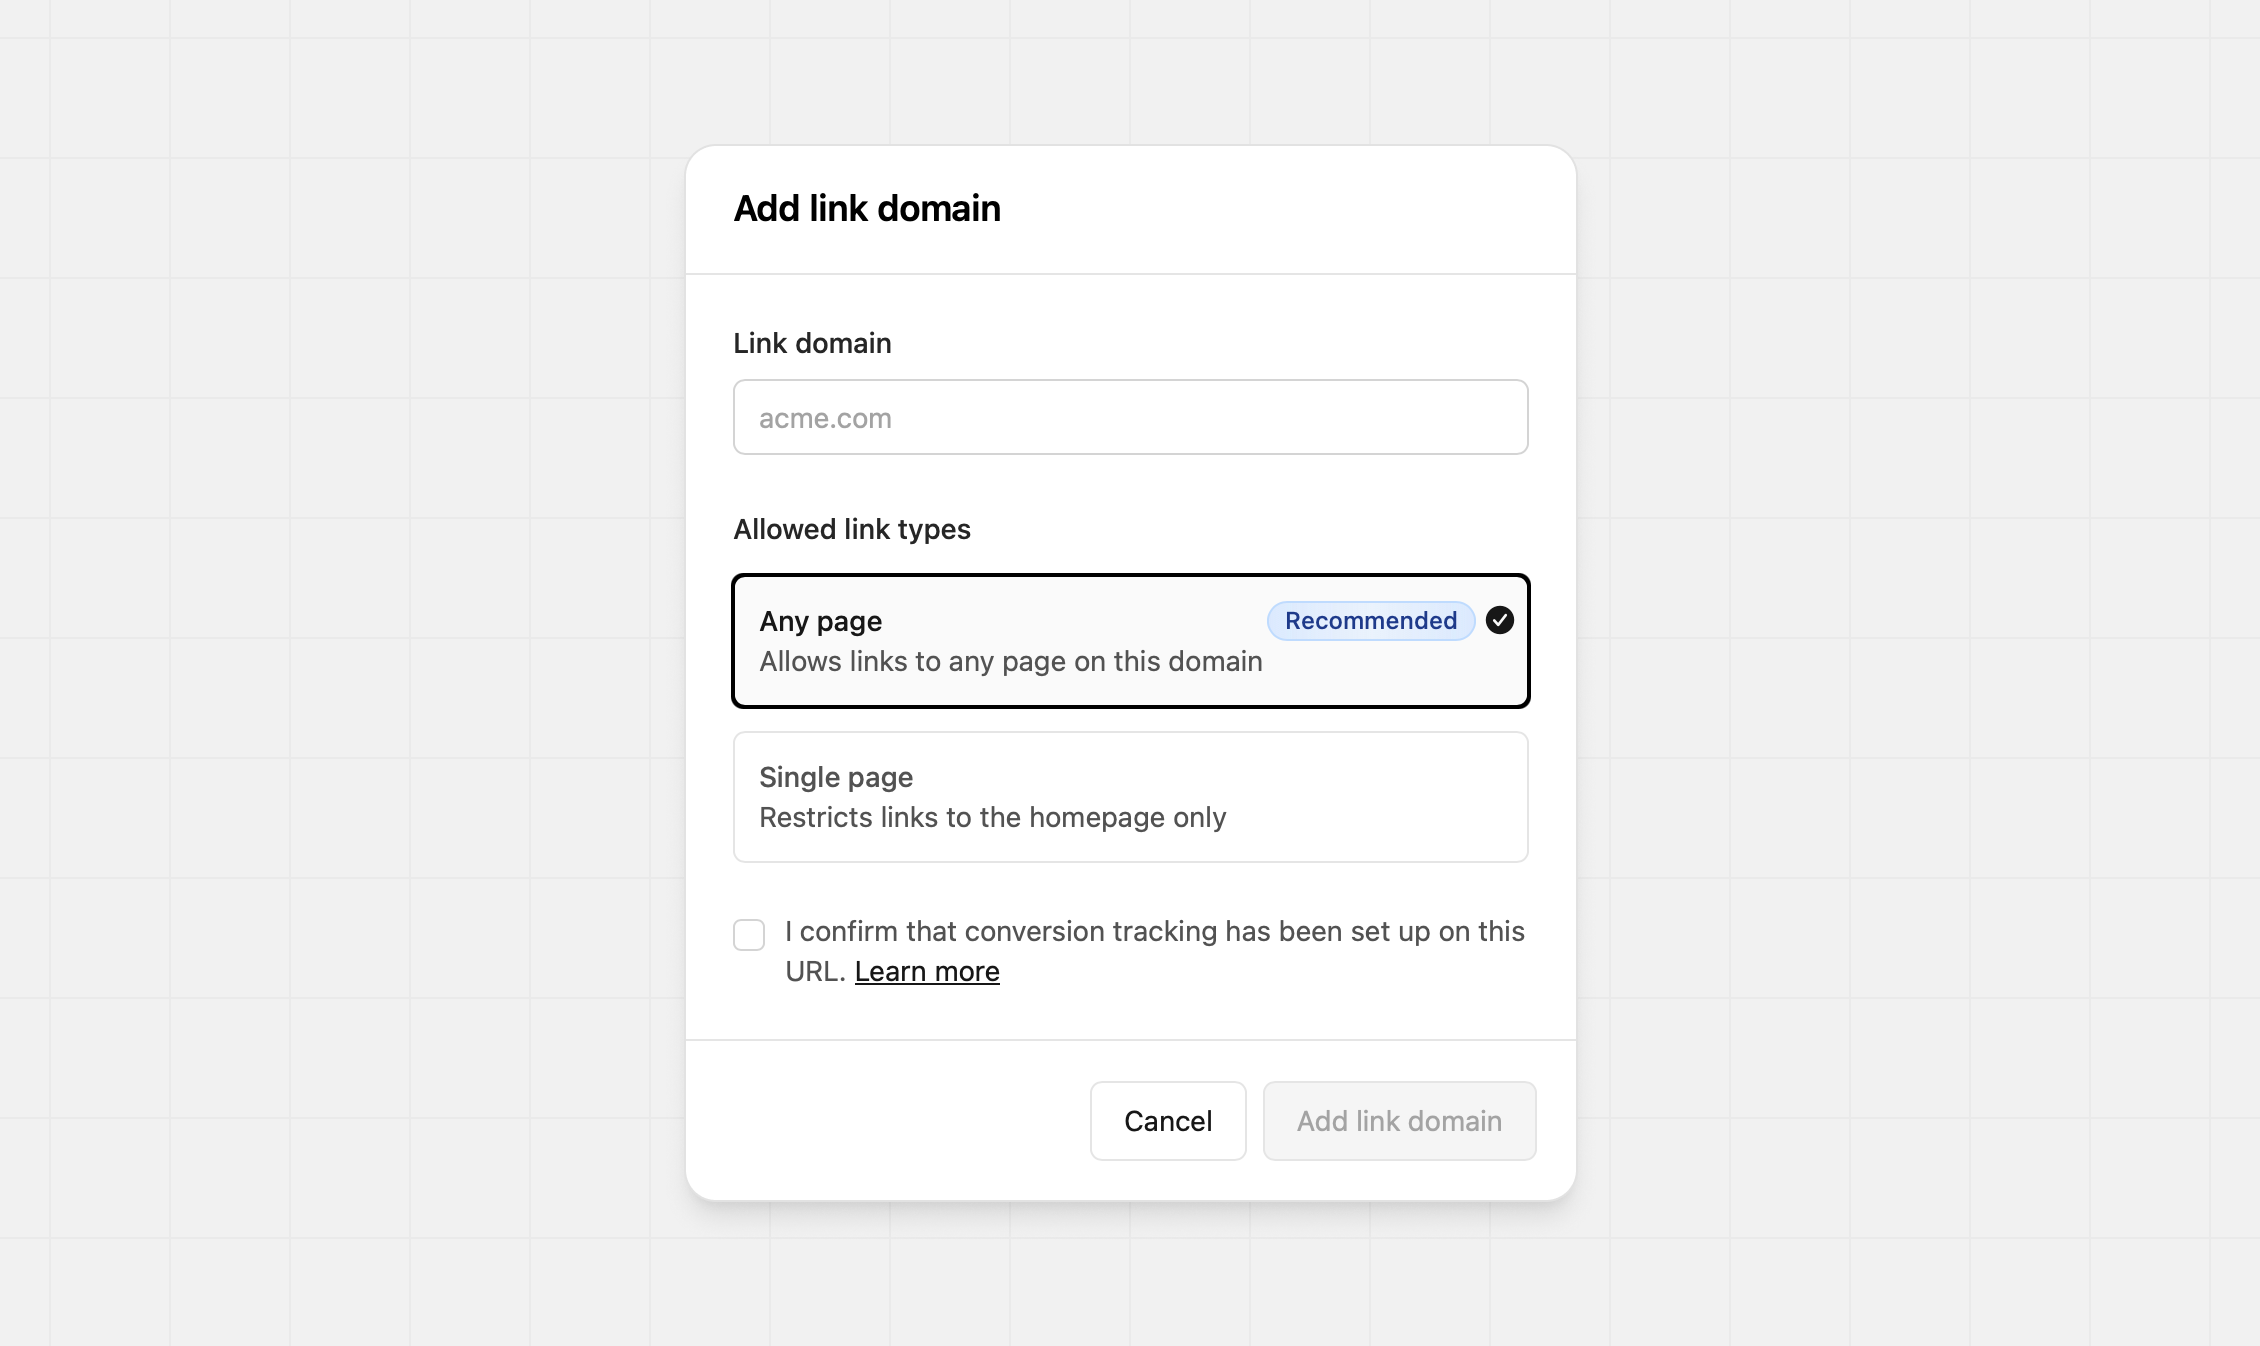The width and height of the screenshot is (2260, 1346).
Task: Open the Learn more link
Action: pos(927,972)
